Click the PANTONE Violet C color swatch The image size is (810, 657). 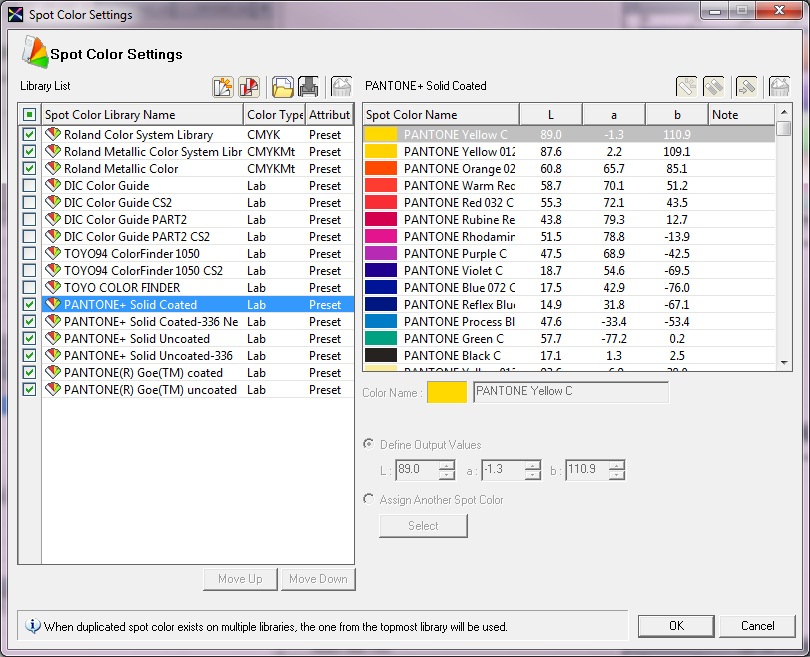pos(381,270)
